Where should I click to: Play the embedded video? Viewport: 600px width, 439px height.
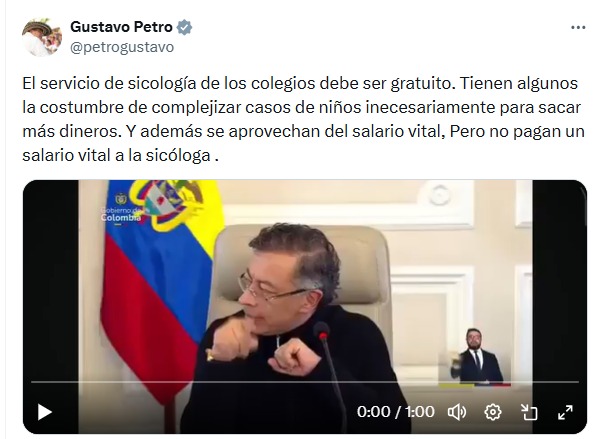point(45,412)
